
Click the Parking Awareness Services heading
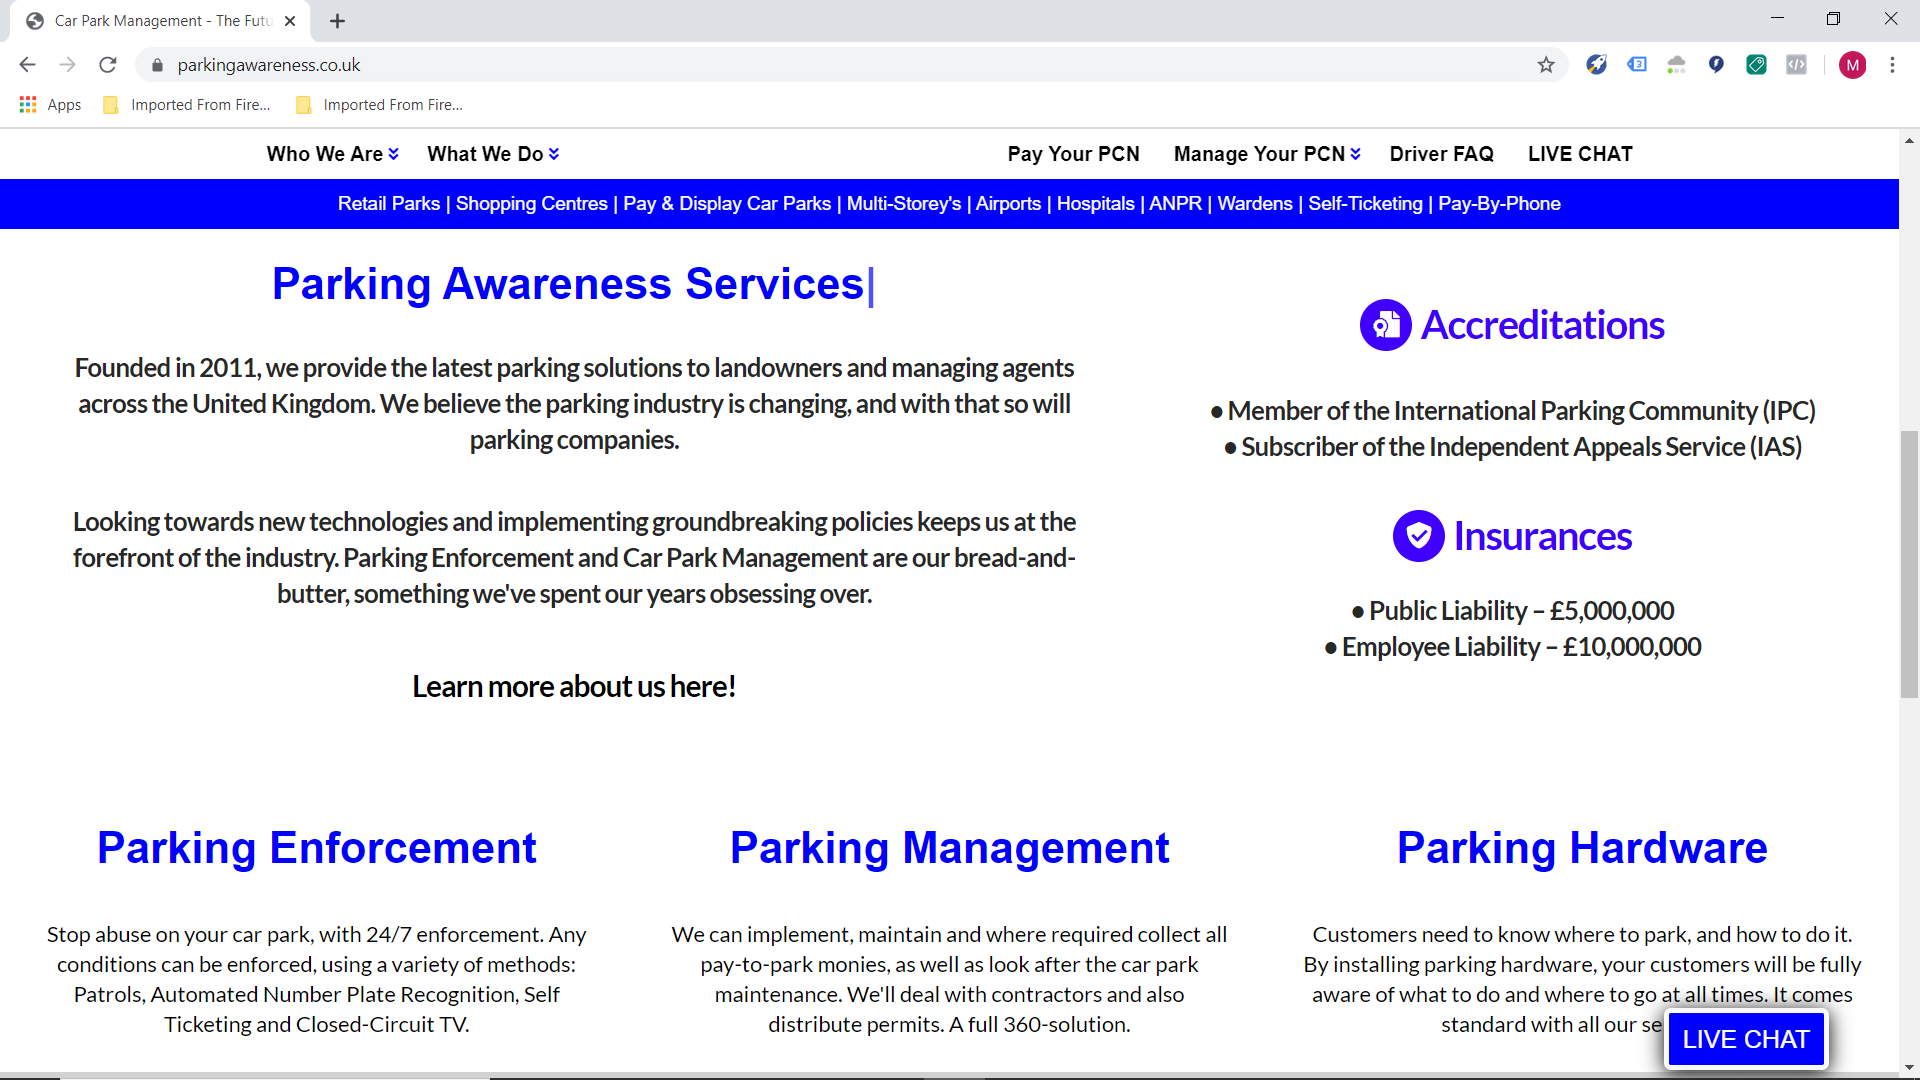click(x=568, y=284)
